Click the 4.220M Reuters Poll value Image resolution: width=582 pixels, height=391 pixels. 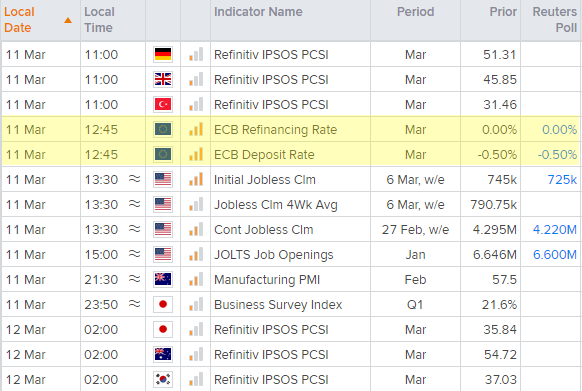click(555, 229)
